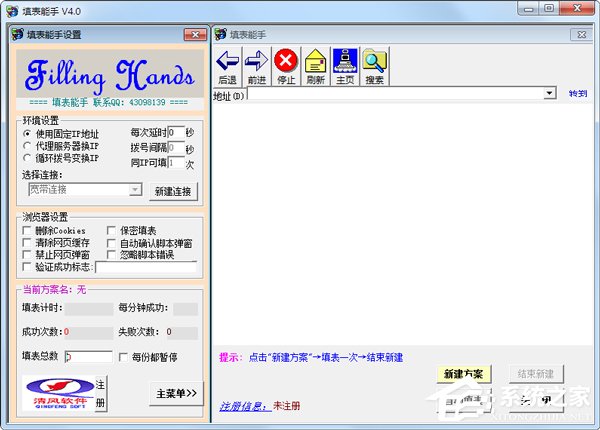Click the 地址 URL input field

[397, 93]
